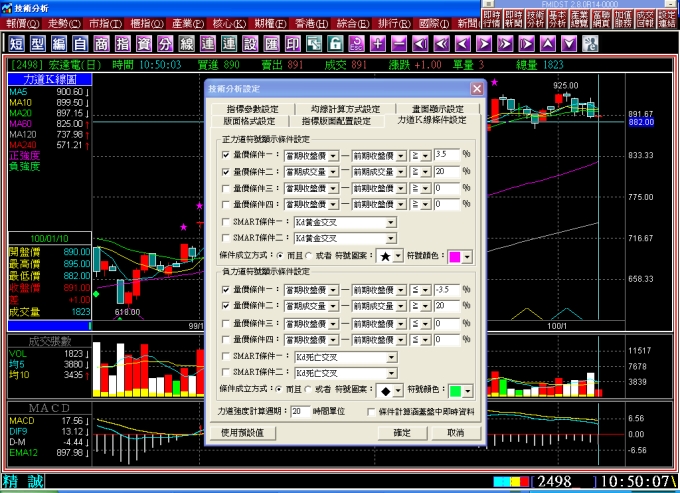
Task: Click the 匯 export toolbar icon
Action: [x=271, y=43]
